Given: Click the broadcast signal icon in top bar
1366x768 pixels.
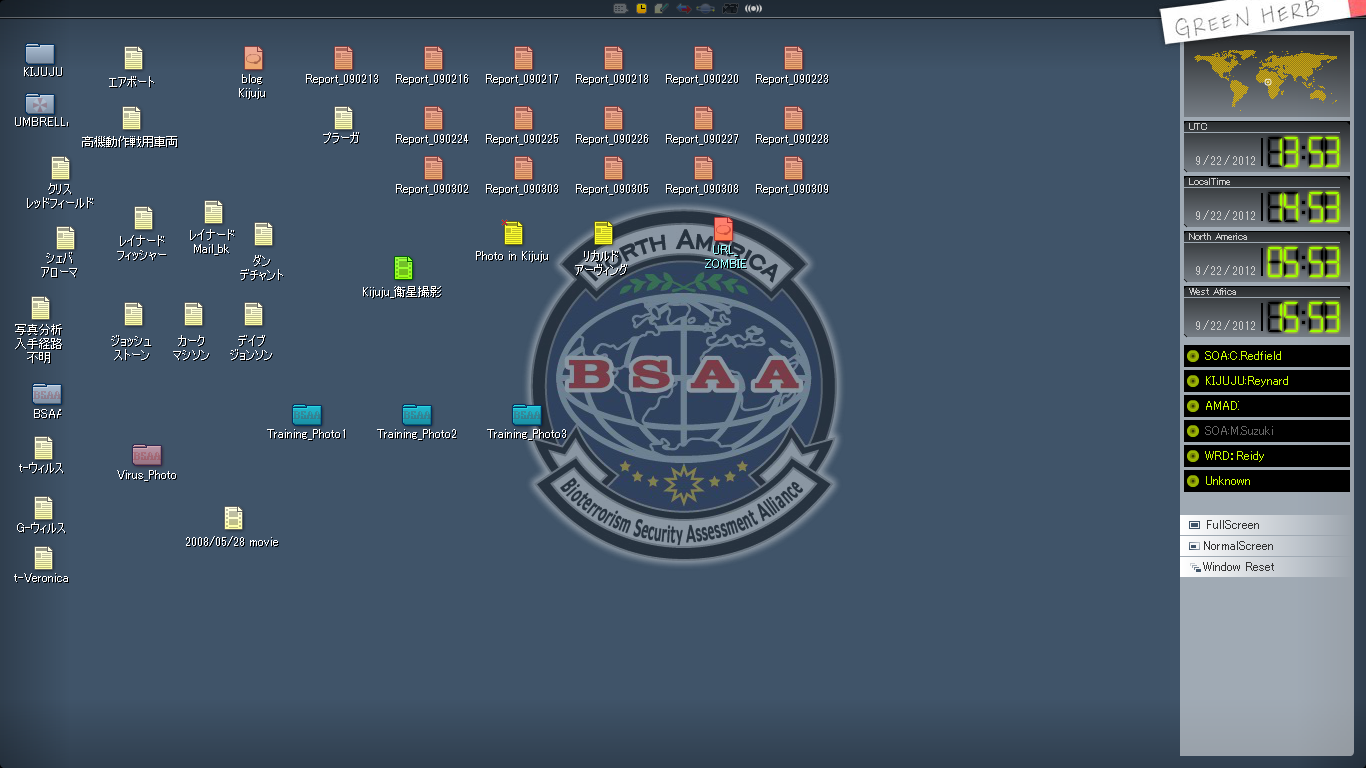Looking at the screenshot, I should click(x=753, y=8).
